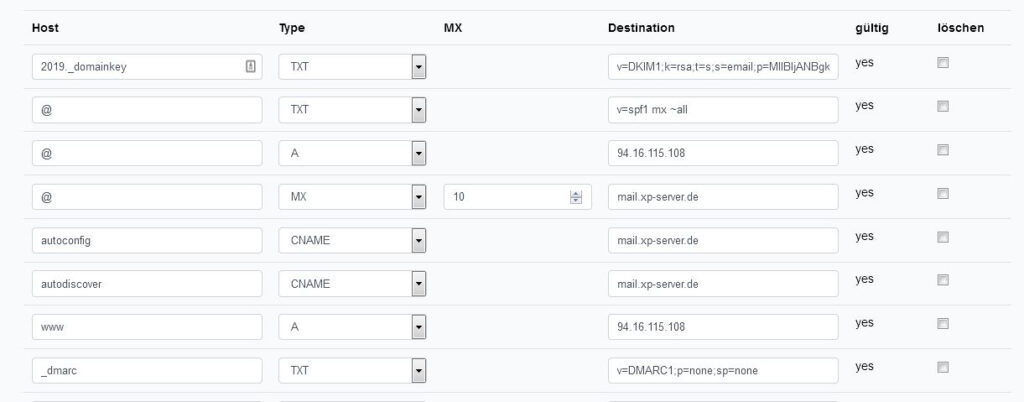1024x402 pixels.
Task: Increase MX priority with stepper up arrow
Action: 575,193
